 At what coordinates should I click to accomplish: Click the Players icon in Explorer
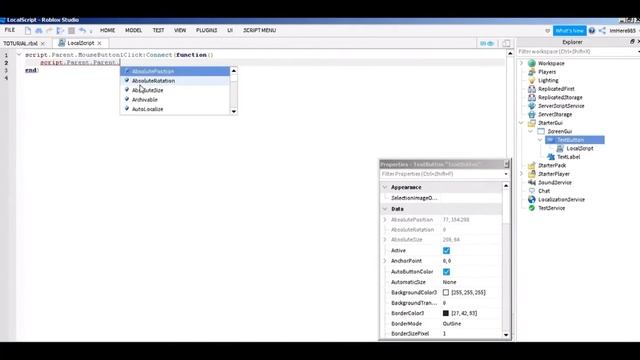(531, 72)
